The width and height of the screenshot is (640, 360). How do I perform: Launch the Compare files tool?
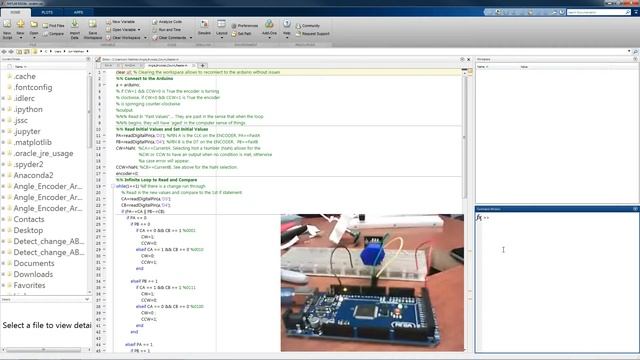pyautogui.click(x=53, y=34)
